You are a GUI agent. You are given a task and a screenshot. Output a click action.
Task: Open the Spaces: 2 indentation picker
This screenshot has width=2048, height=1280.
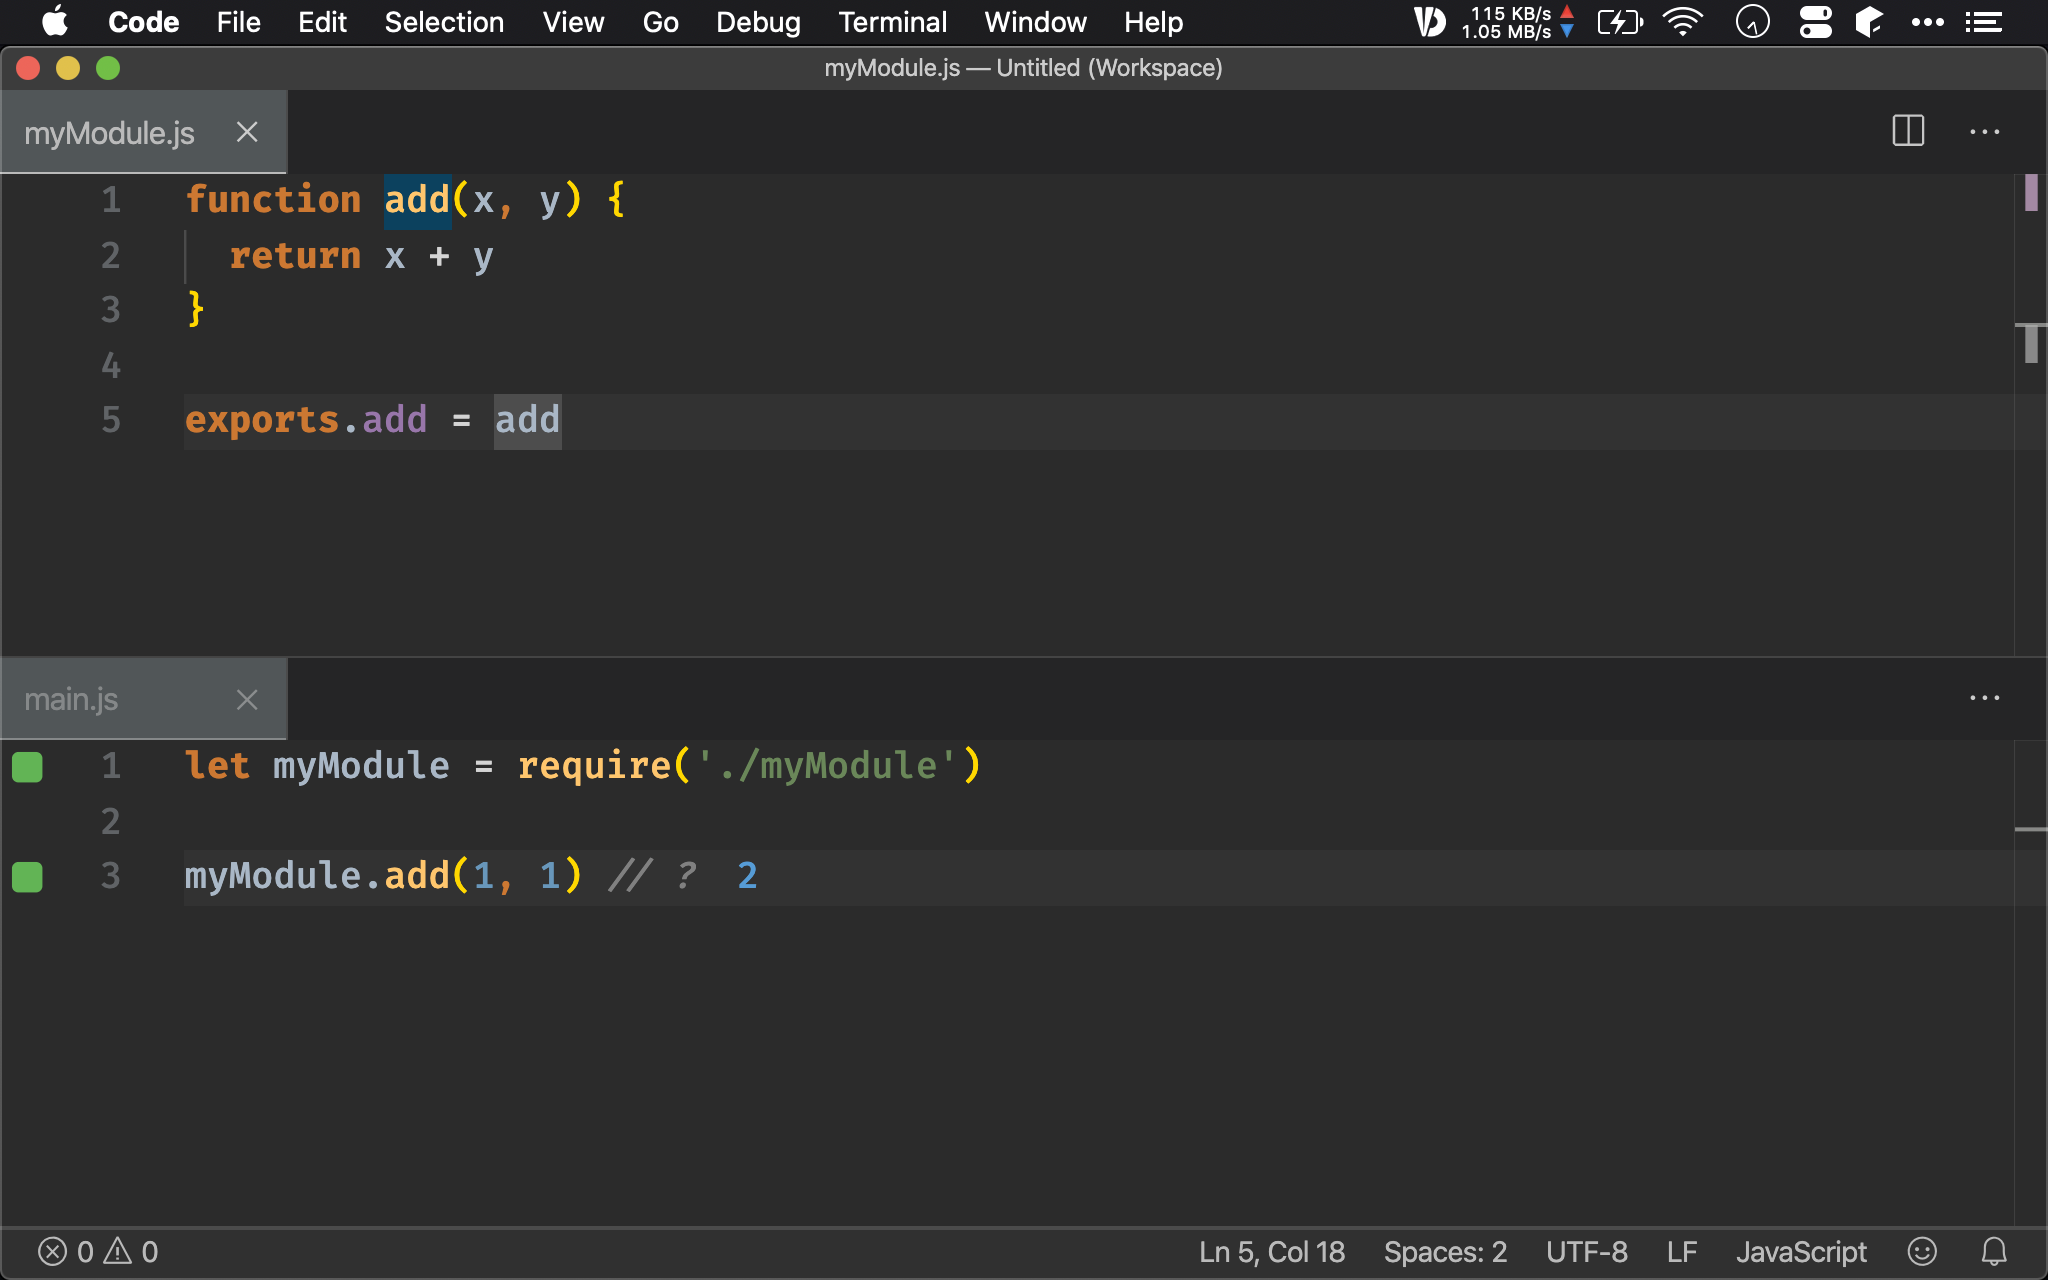[x=1444, y=1251]
